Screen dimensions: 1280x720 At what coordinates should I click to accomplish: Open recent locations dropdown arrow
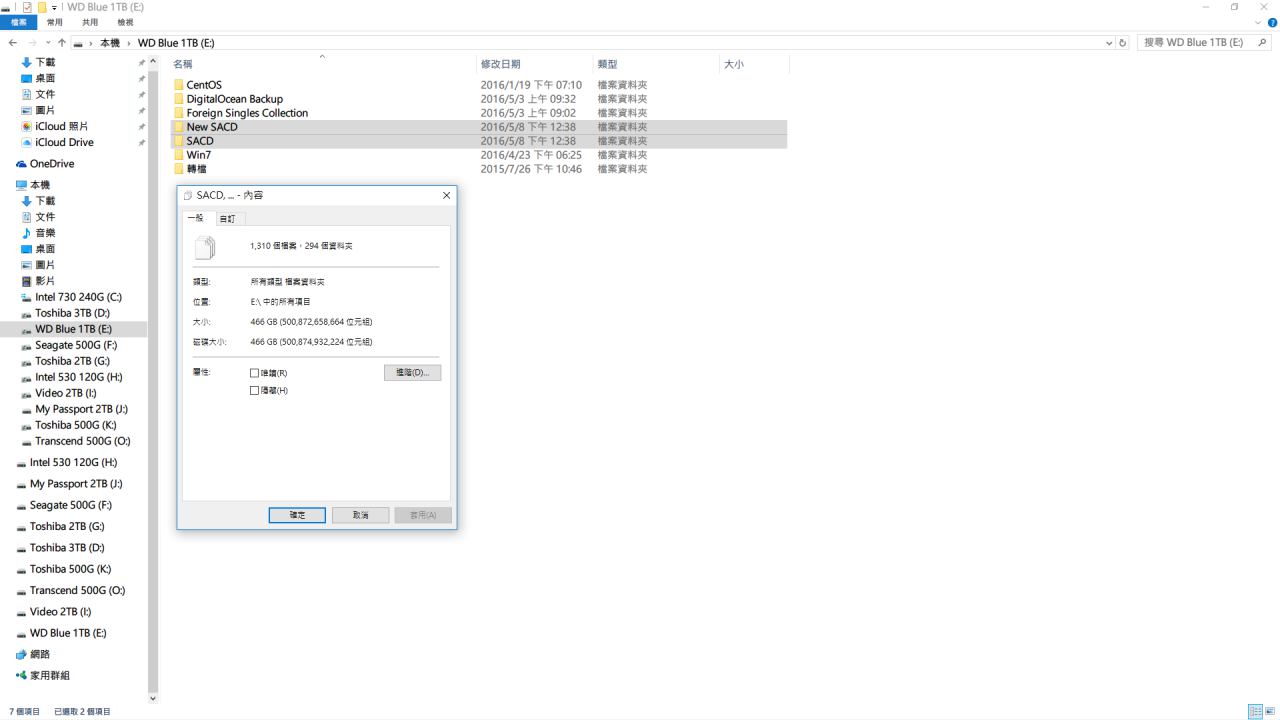click(46, 43)
